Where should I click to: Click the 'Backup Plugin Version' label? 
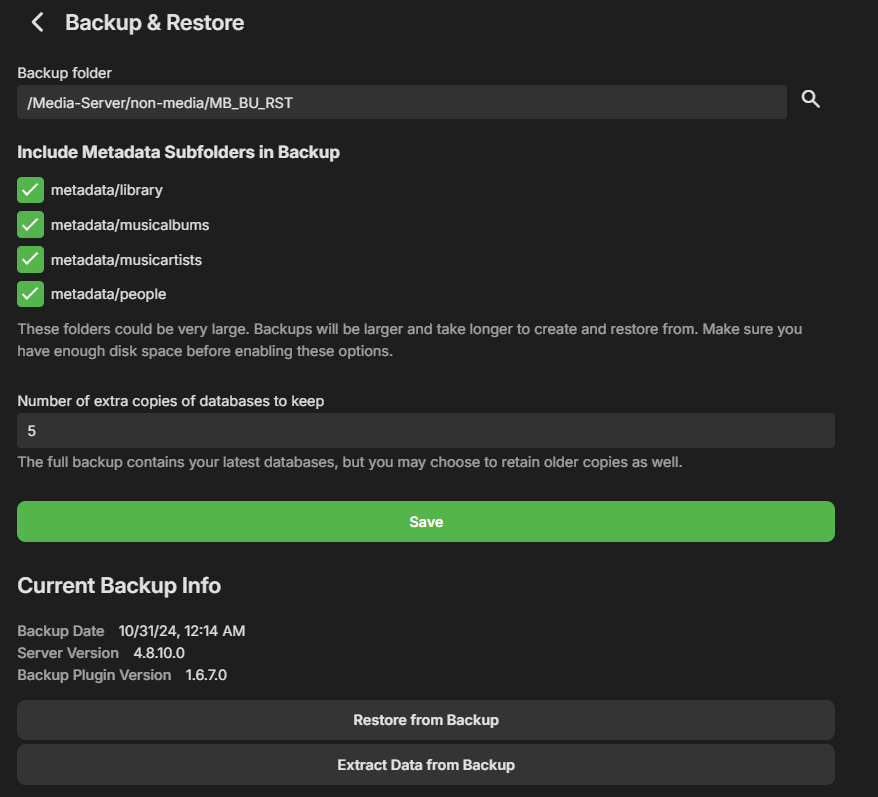[x=94, y=675]
